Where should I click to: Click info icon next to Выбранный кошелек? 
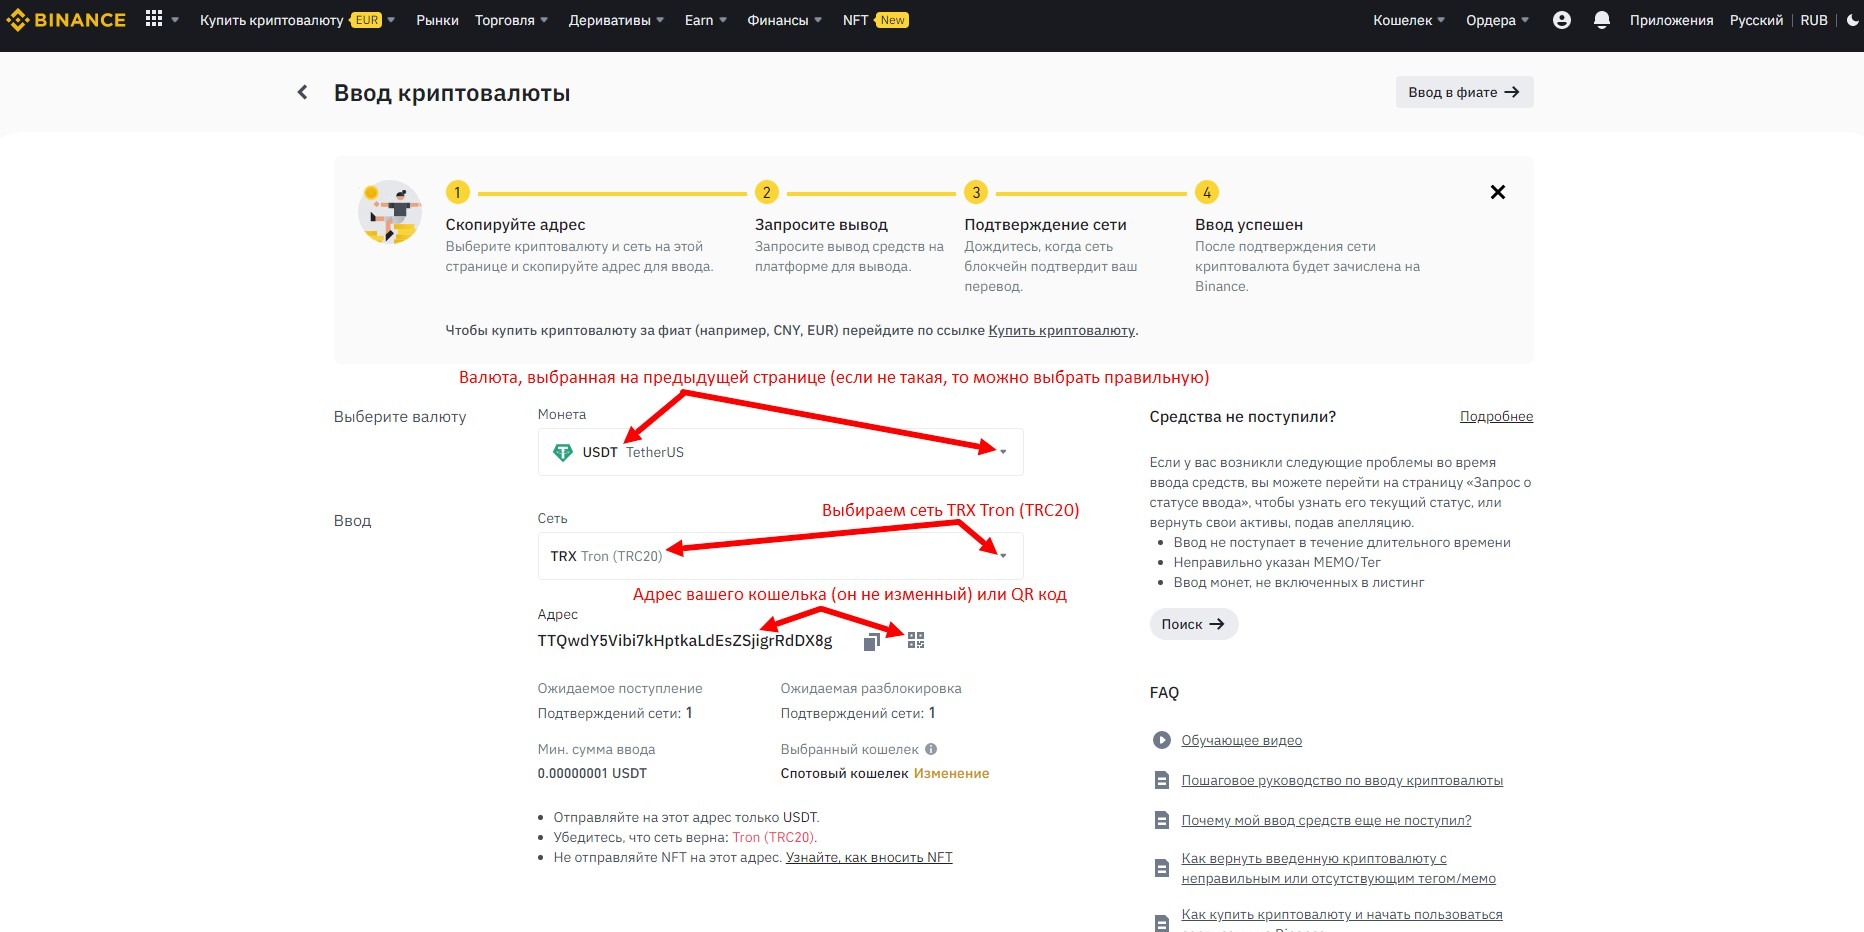point(931,749)
